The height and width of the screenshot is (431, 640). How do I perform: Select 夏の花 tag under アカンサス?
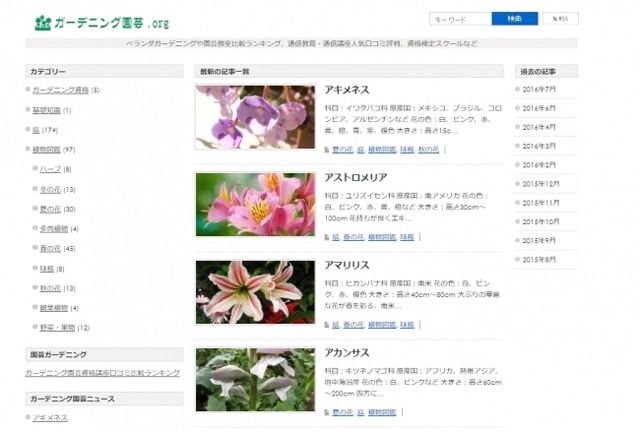point(342,412)
